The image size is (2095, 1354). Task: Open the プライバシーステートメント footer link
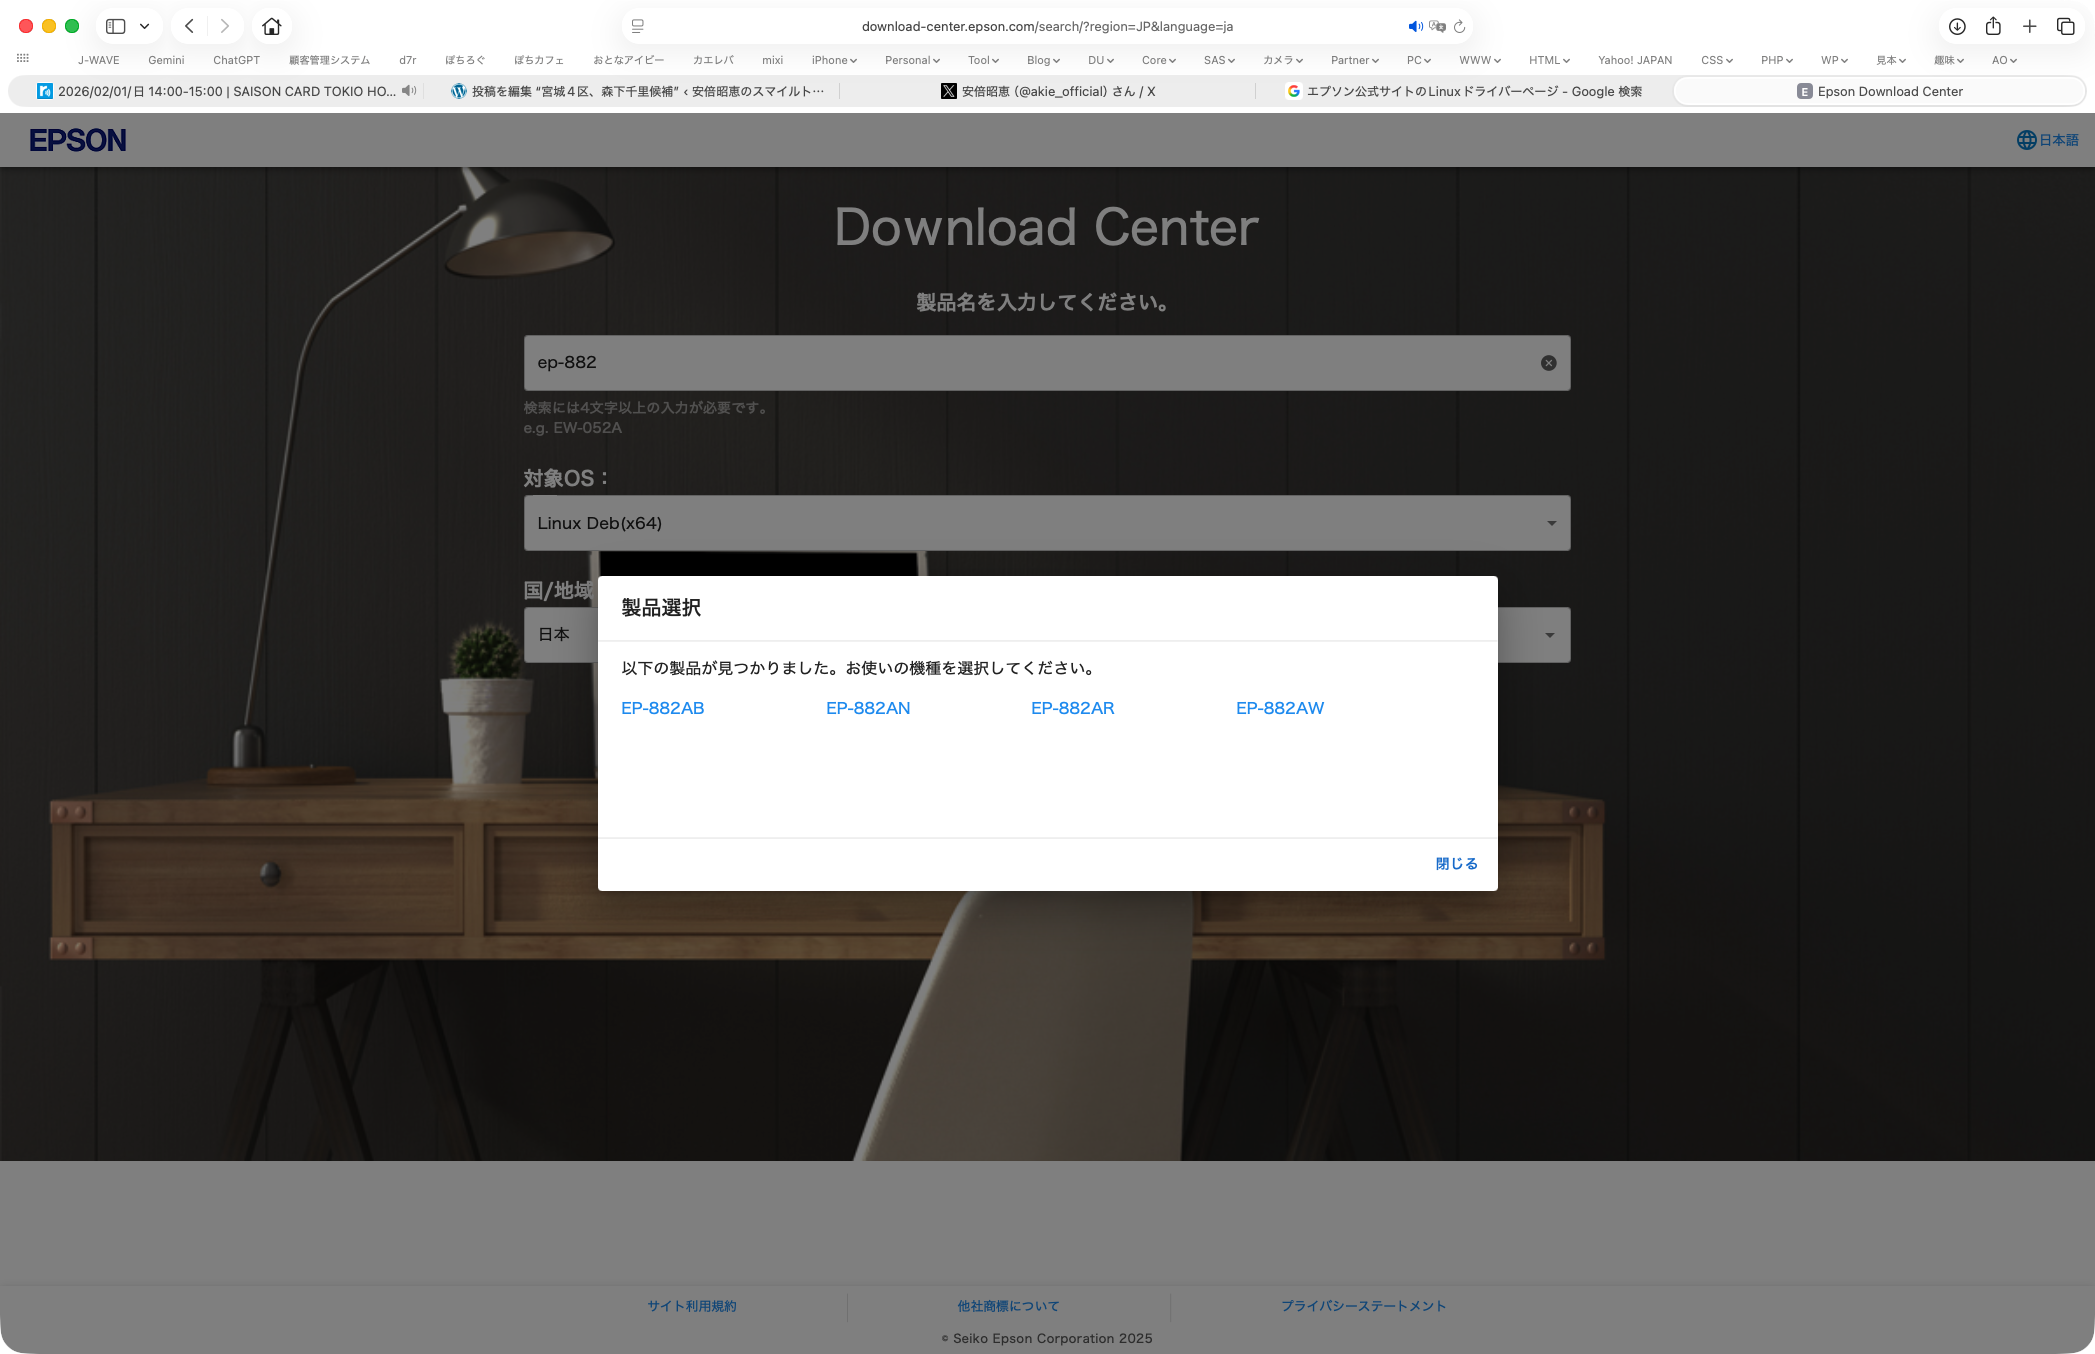[1363, 1306]
